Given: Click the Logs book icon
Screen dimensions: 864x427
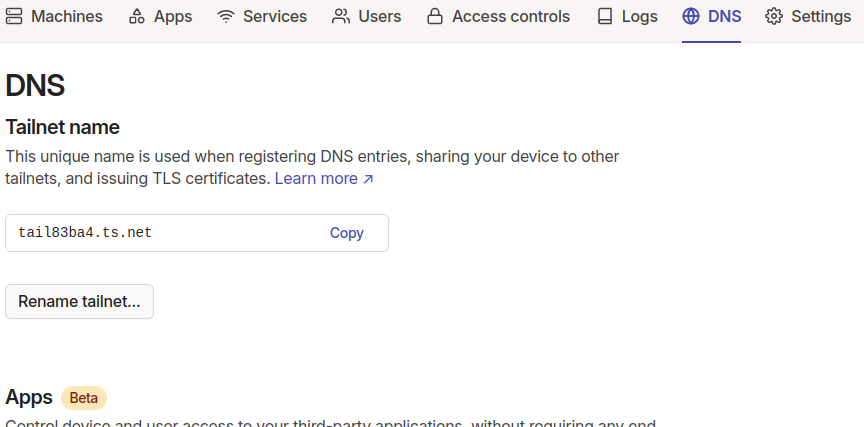Looking at the screenshot, I should [x=604, y=17].
